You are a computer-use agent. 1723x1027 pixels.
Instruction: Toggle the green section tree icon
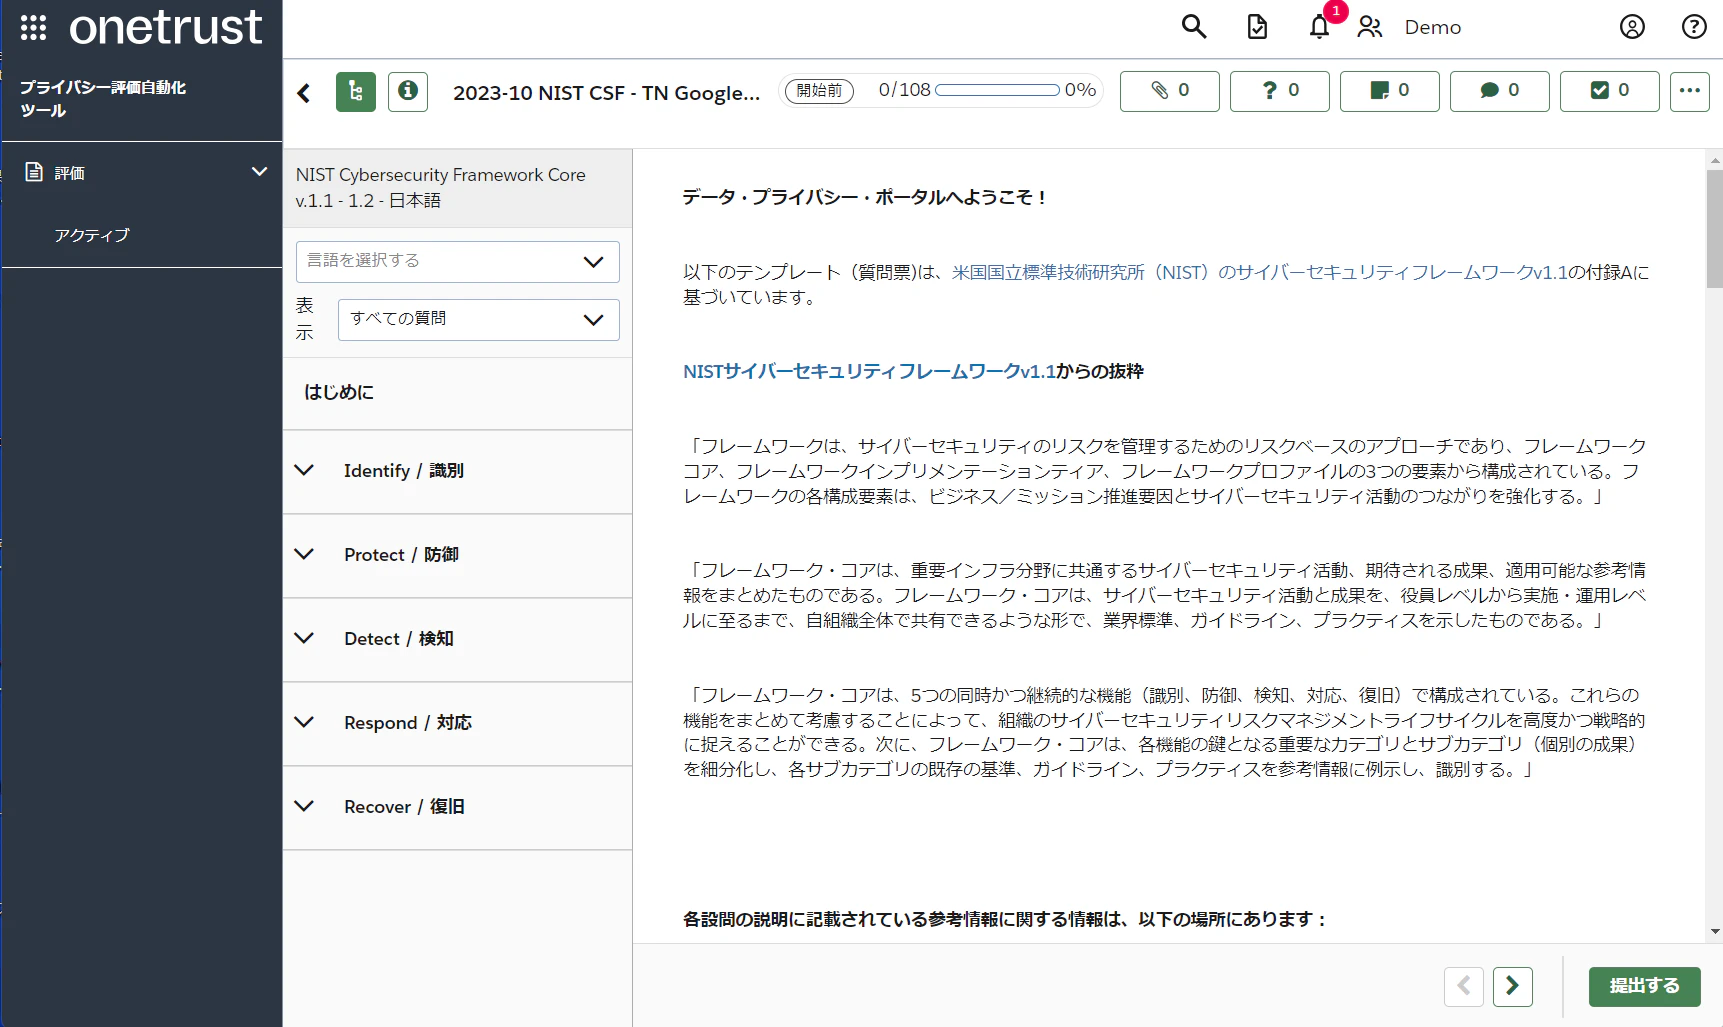click(356, 92)
